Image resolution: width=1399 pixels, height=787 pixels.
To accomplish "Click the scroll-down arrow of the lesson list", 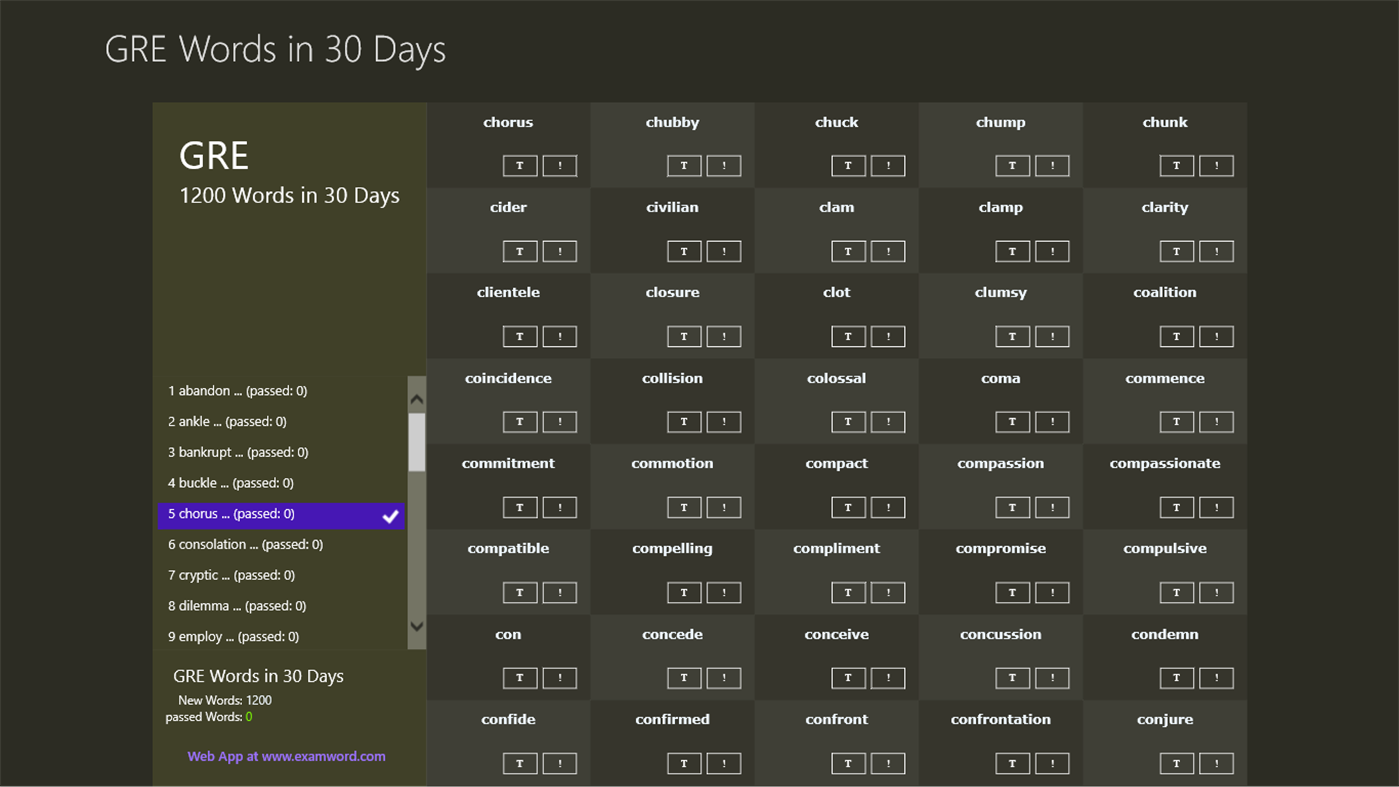I will [x=417, y=626].
